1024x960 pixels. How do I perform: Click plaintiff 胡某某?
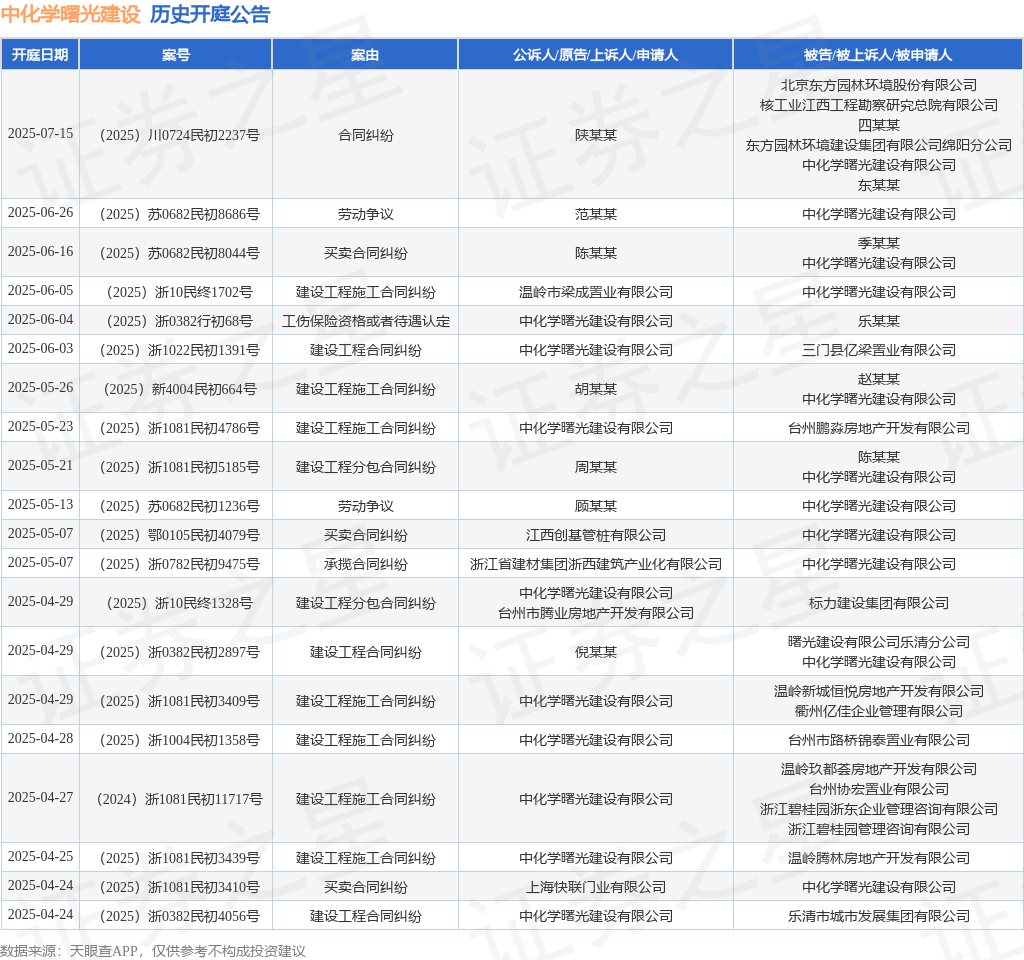tap(596, 389)
